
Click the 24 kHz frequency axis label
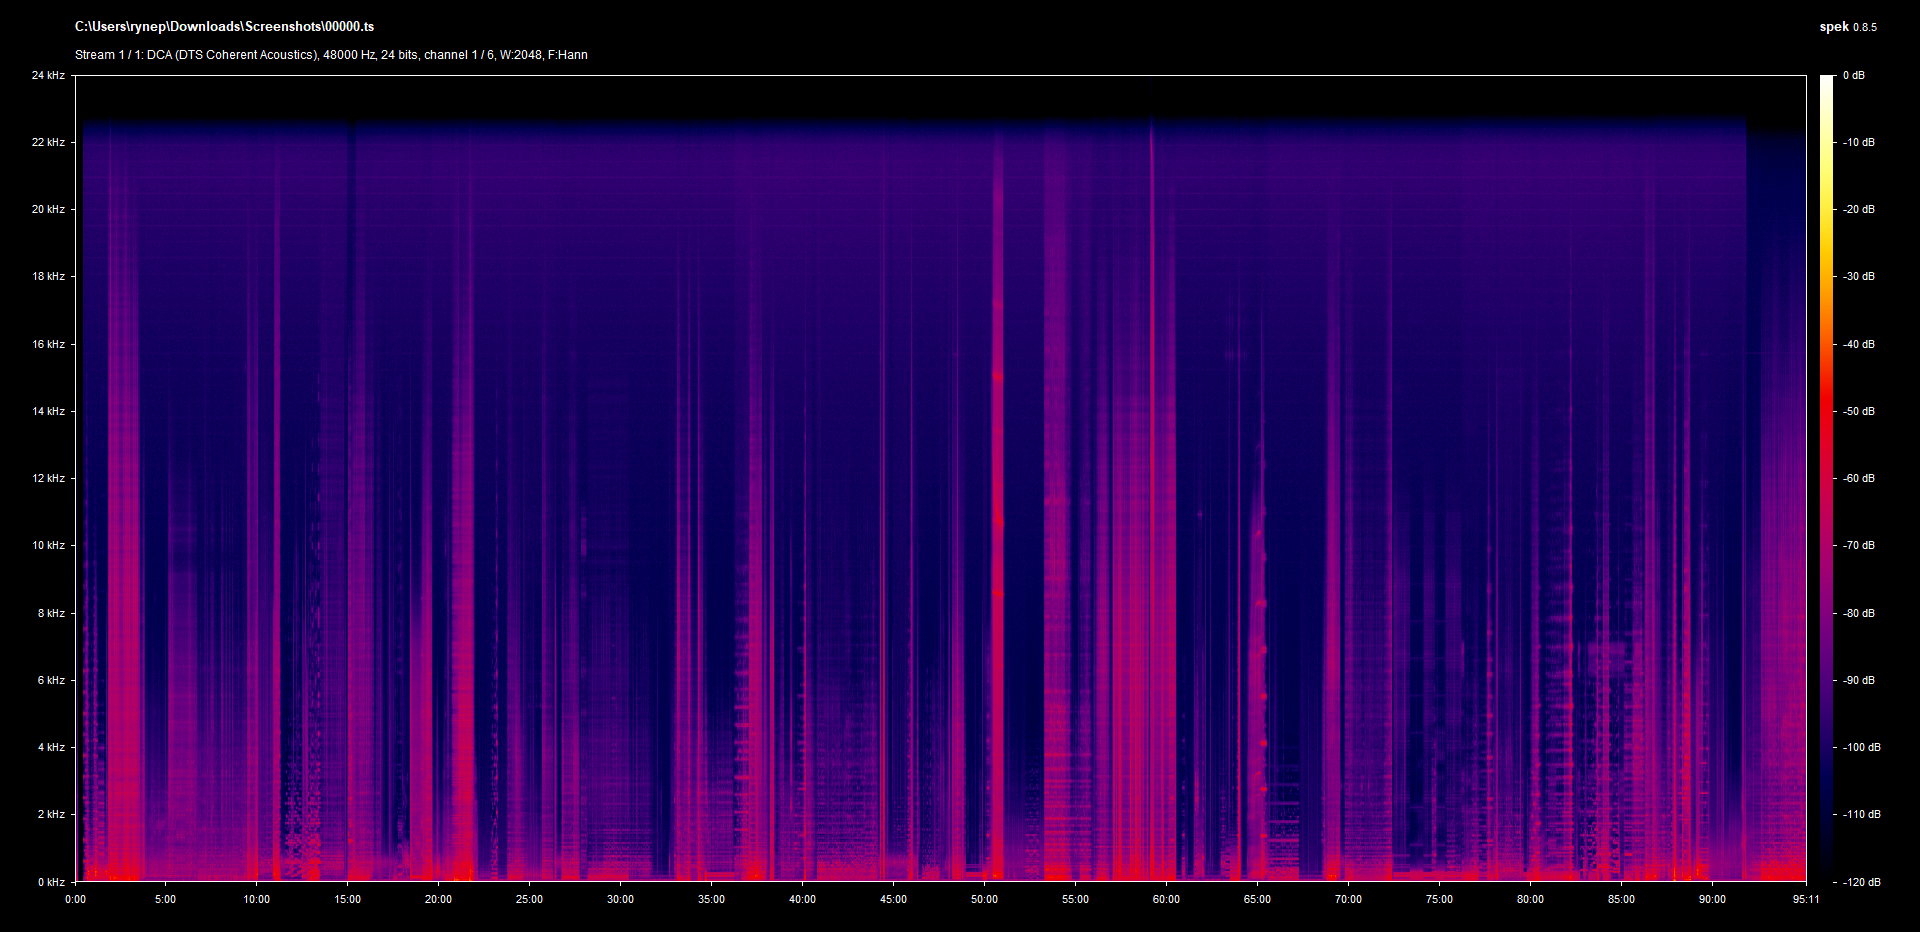[x=48, y=75]
